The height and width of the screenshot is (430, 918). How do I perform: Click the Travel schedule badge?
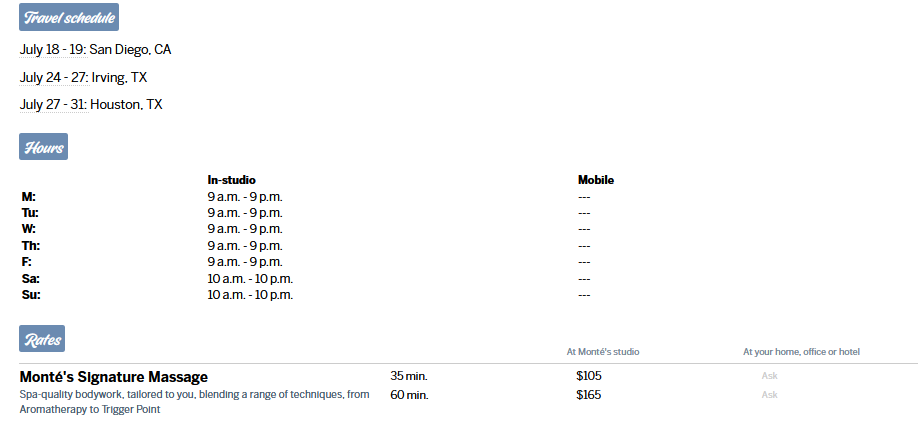pos(69,17)
